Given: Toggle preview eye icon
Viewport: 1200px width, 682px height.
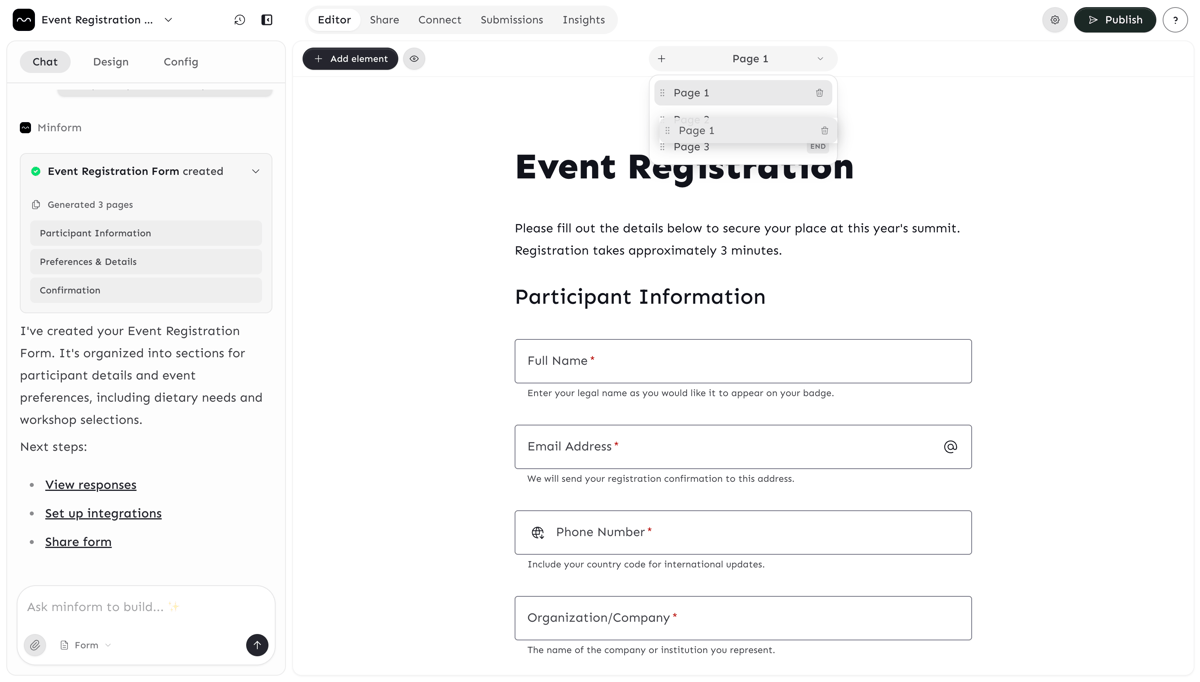Looking at the screenshot, I should click(414, 59).
